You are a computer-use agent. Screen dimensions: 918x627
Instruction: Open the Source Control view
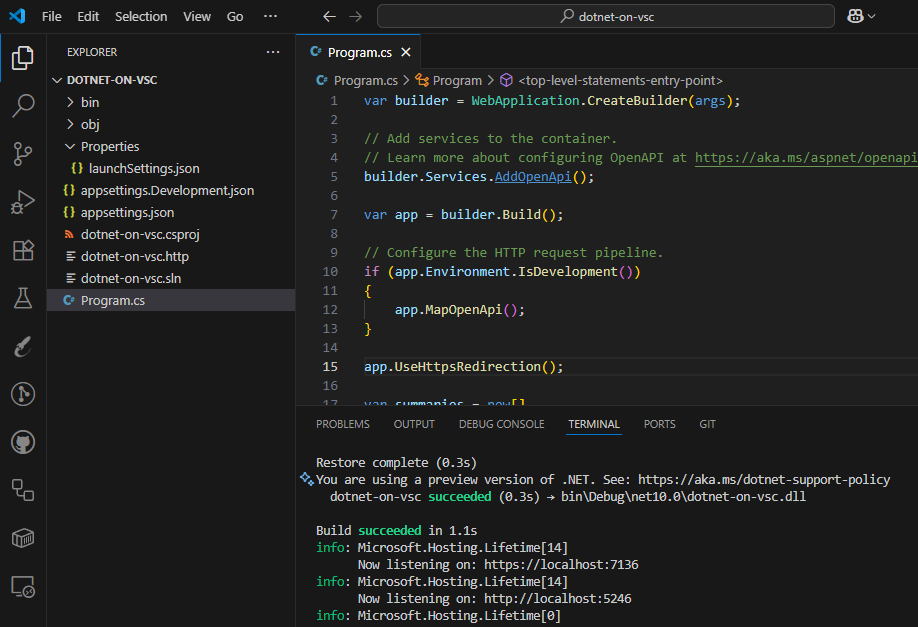click(23, 153)
